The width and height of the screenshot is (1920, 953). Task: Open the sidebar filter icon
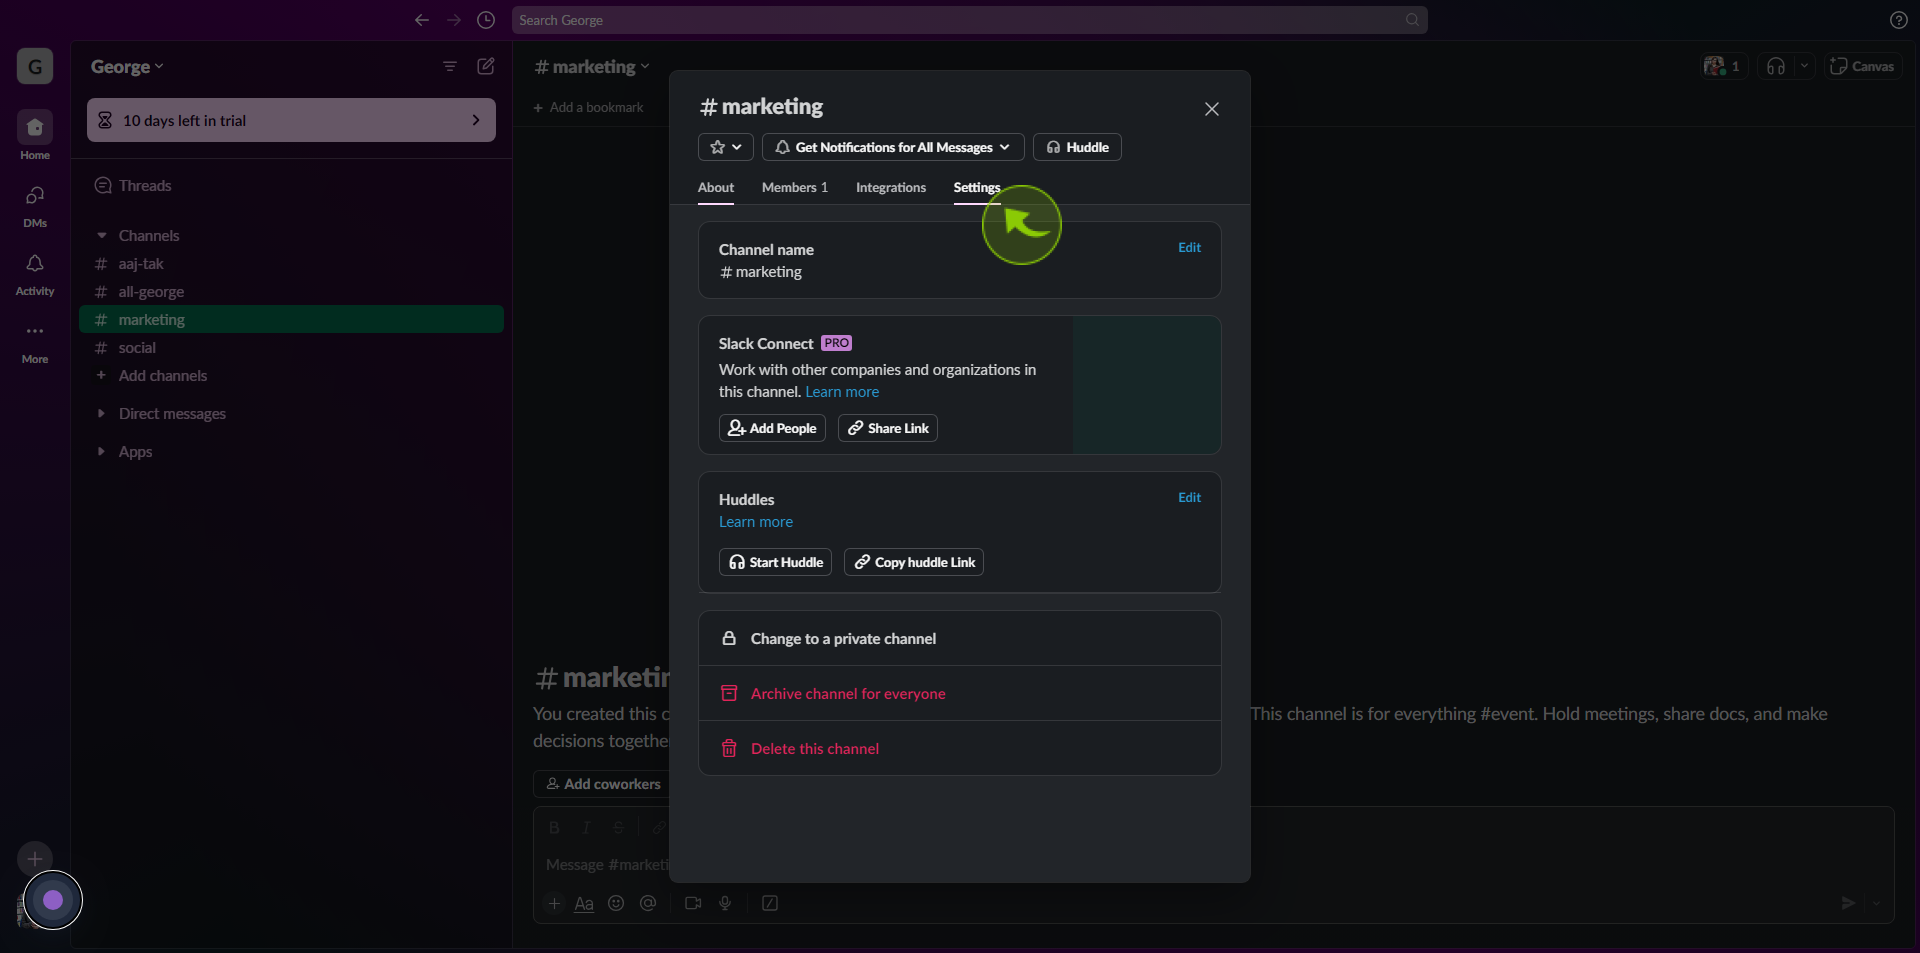450,66
